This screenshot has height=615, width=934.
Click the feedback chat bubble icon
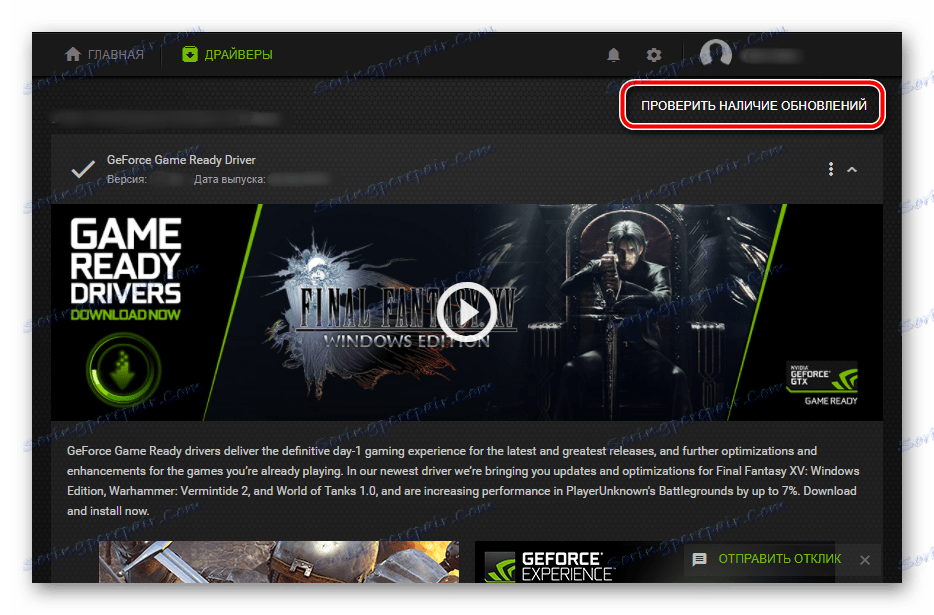pyautogui.click(x=699, y=560)
